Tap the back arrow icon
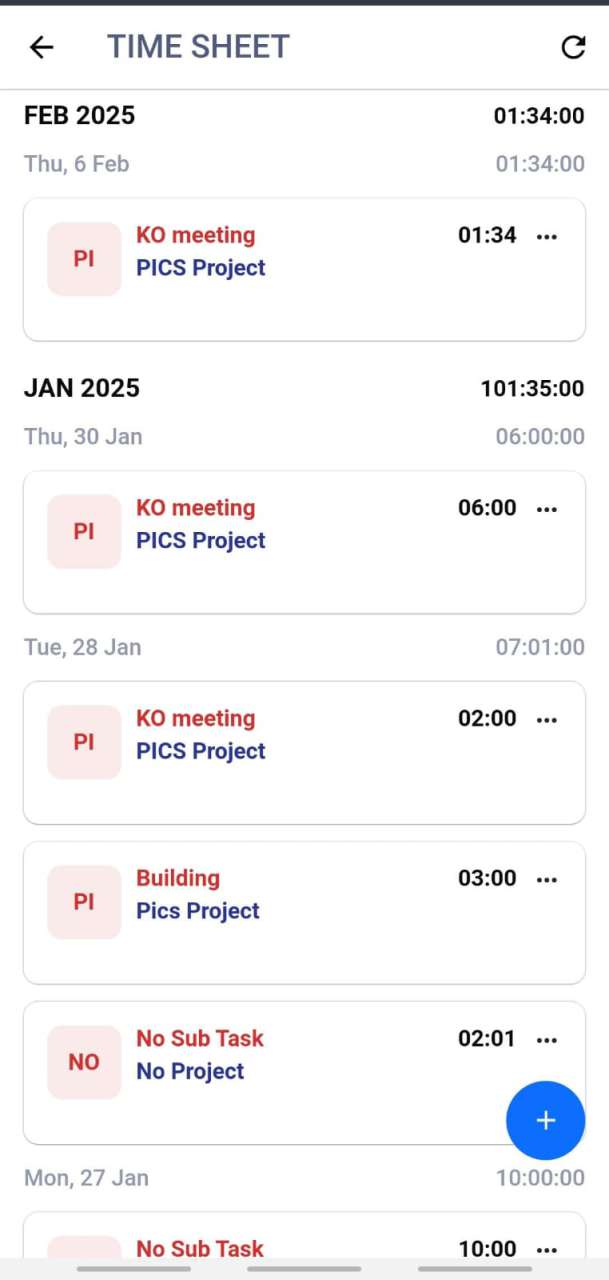The image size is (609, 1280). 41,47
